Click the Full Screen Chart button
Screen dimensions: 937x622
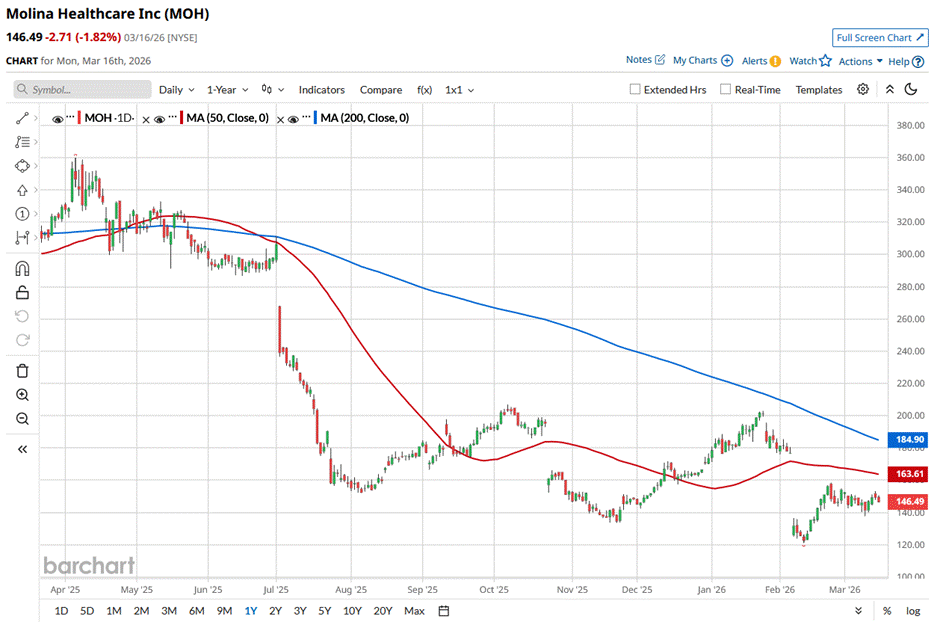click(879, 38)
